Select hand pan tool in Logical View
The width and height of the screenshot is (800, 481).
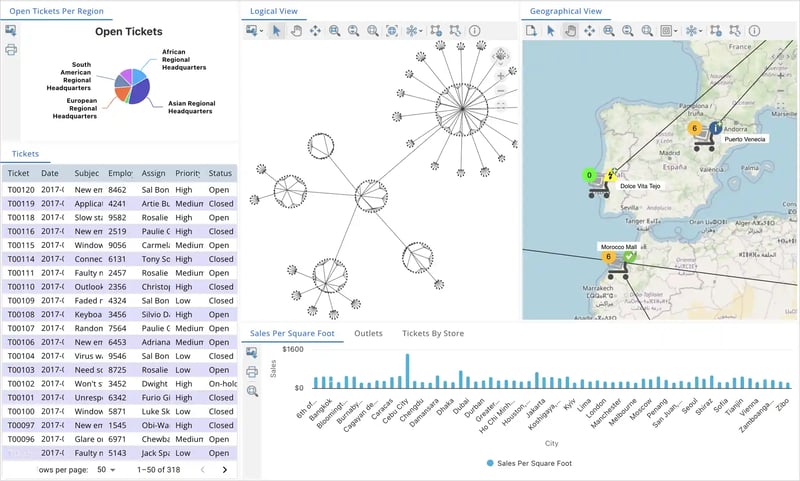[x=296, y=31]
